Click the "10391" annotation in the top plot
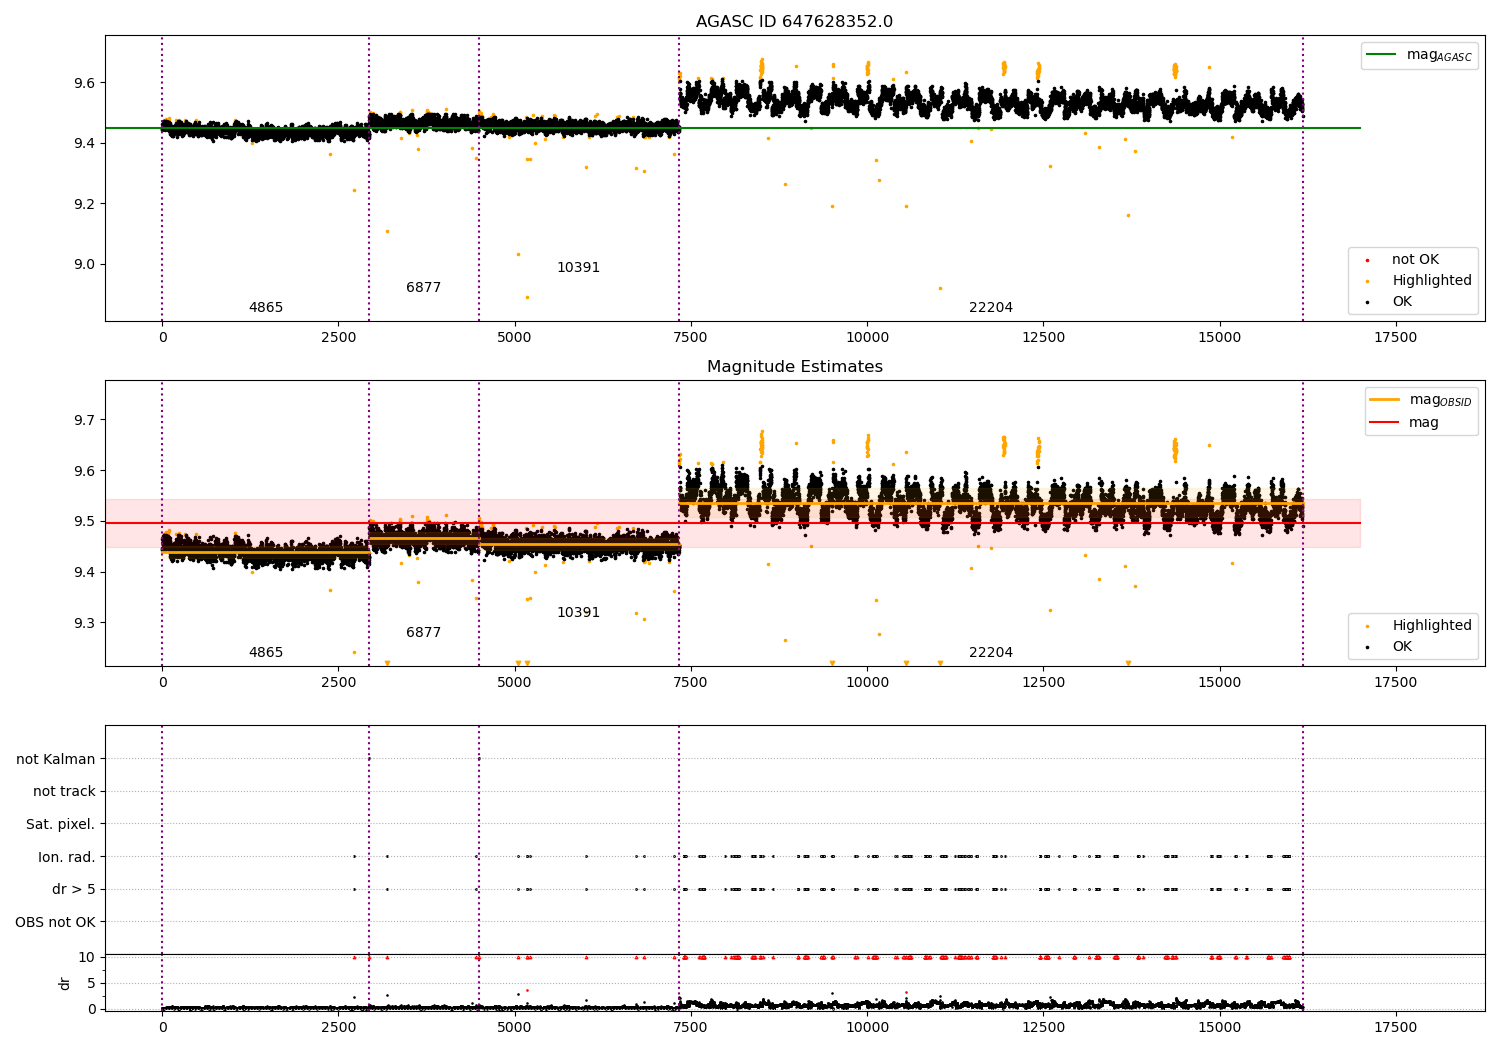Viewport: 1500px width, 1050px height. [x=578, y=268]
